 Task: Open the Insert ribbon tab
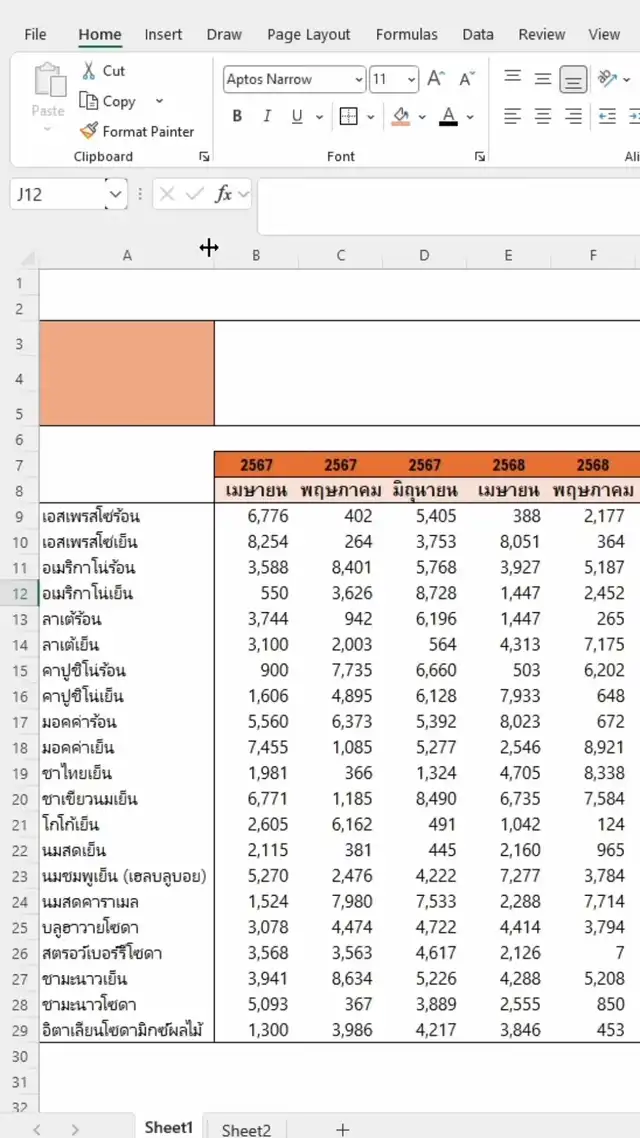tap(163, 34)
